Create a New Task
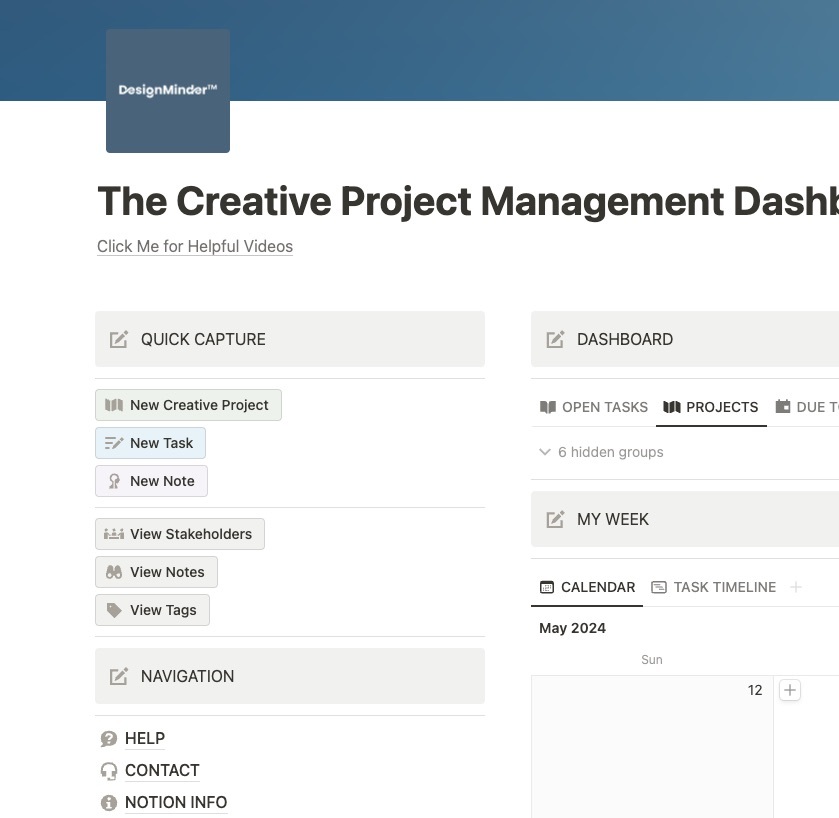Viewport: 839px width, 818px height. click(151, 443)
